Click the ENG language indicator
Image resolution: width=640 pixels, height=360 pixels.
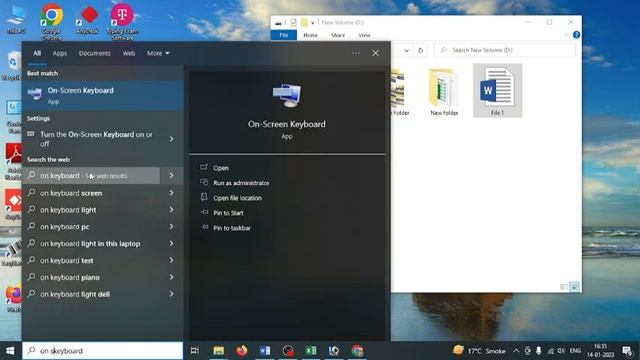pyautogui.click(x=575, y=351)
